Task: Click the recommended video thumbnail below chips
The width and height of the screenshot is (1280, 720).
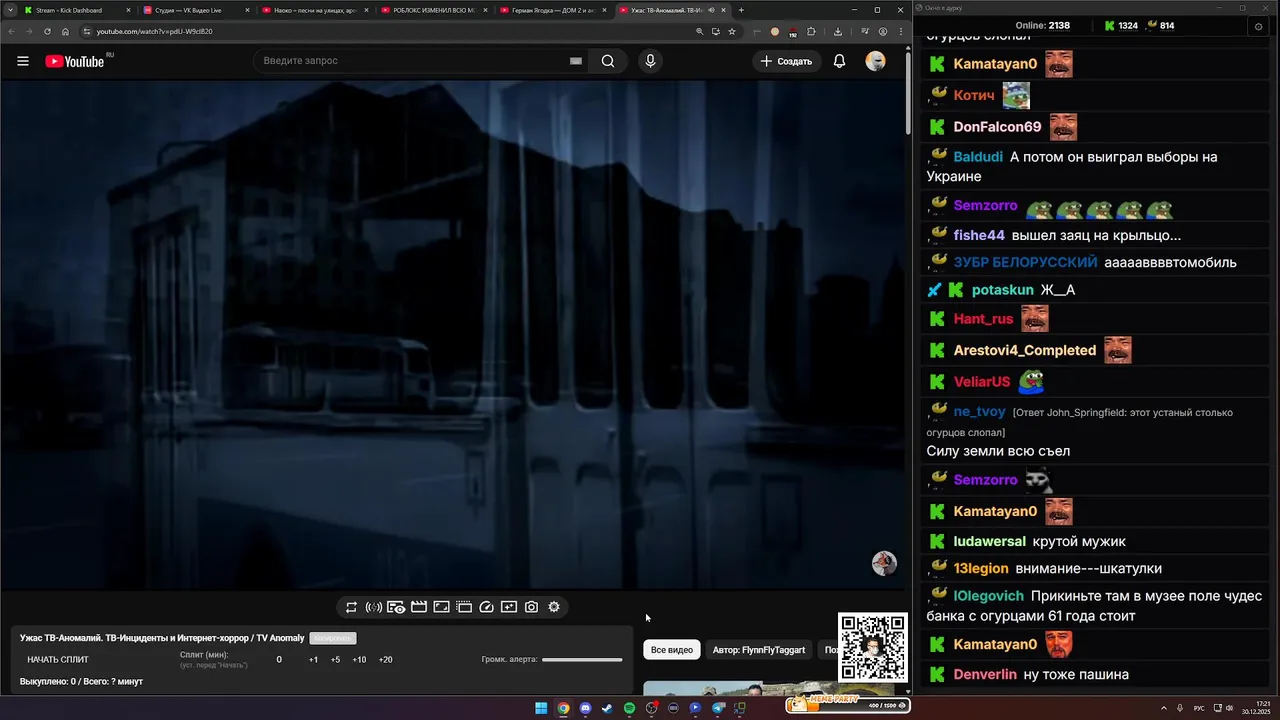Action: pos(768,688)
